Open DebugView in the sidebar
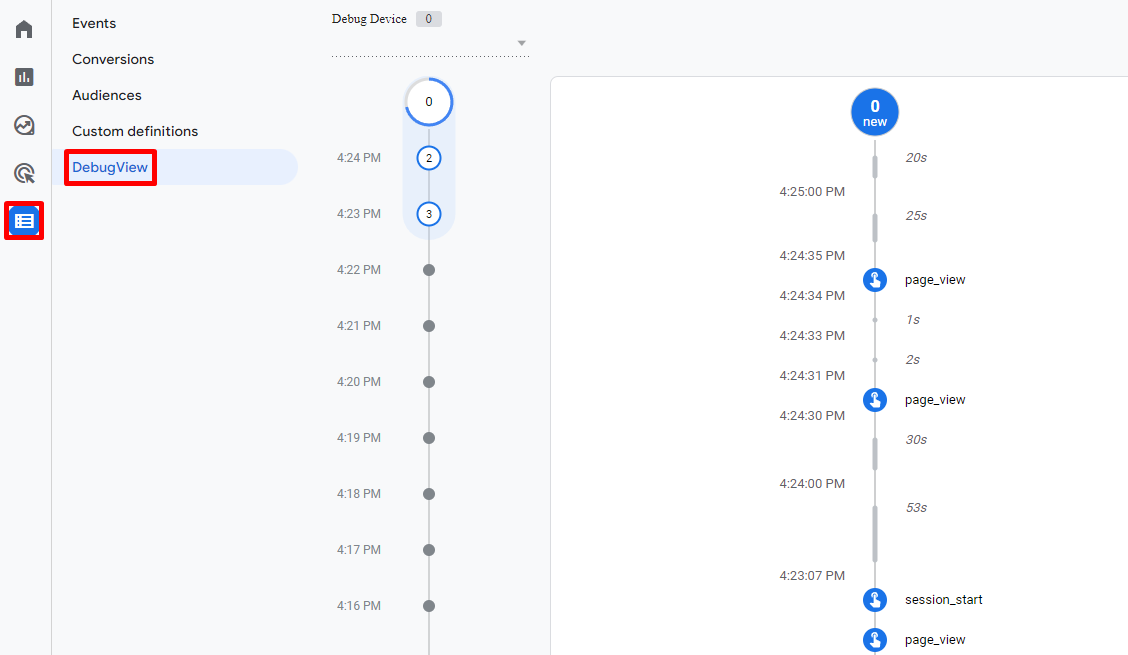The height and width of the screenshot is (655, 1128). pos(110,167)
